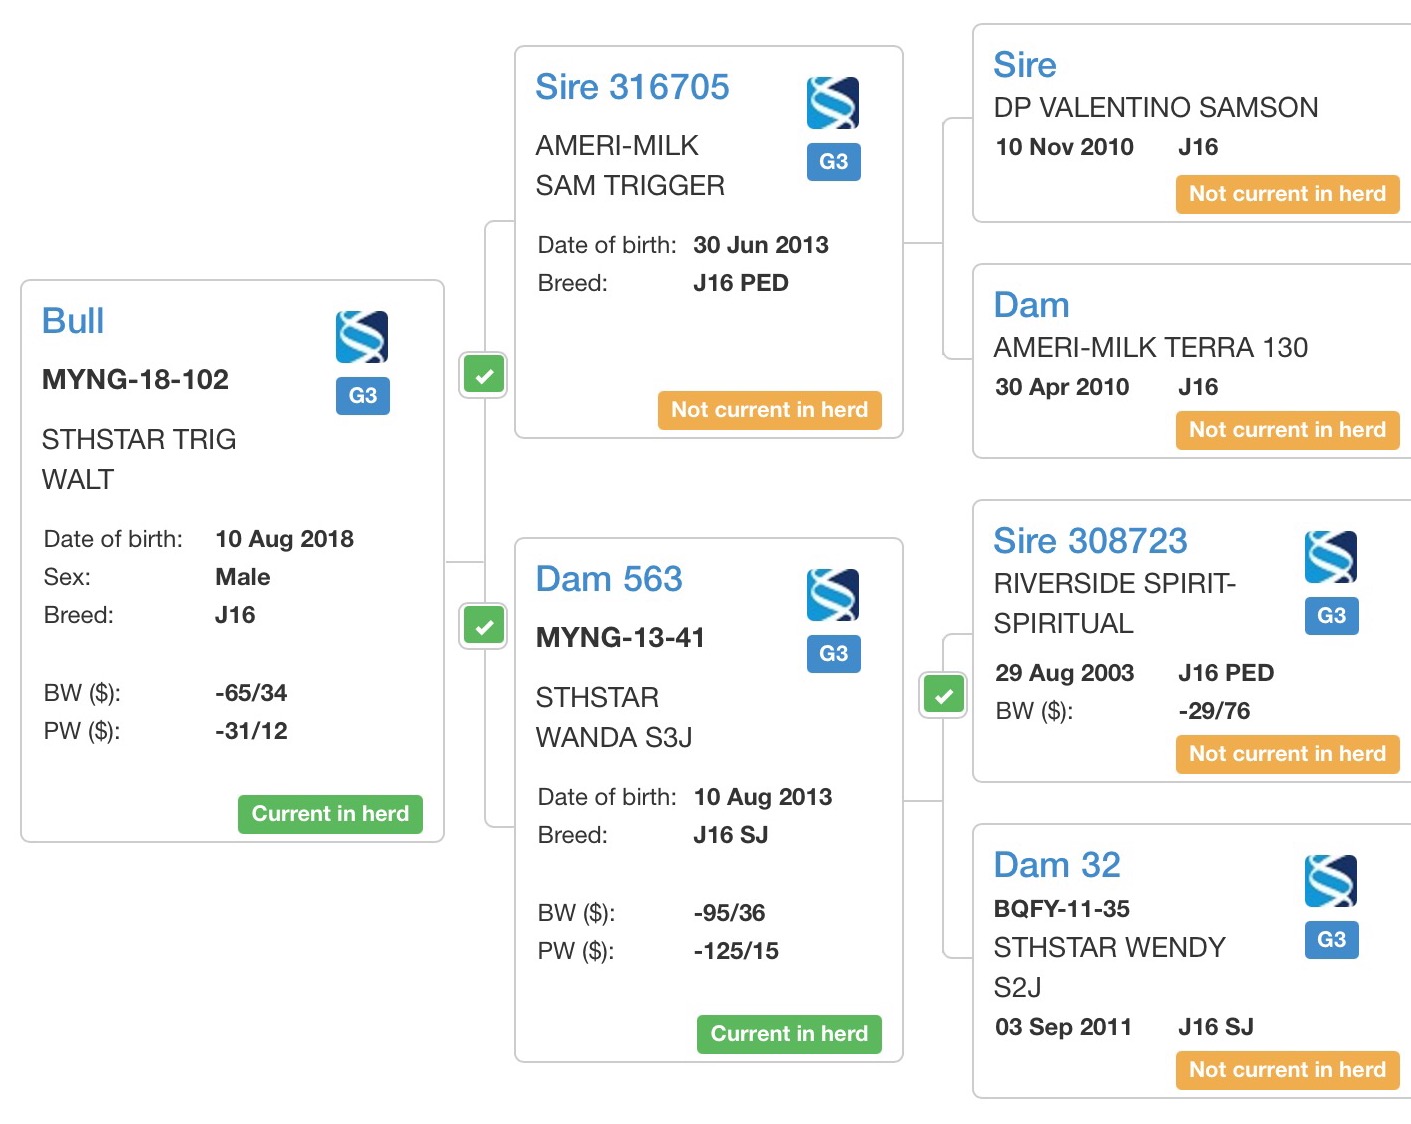
Task: Click DNA icon on Sire 308723 card
Action: pos(1330,557)
